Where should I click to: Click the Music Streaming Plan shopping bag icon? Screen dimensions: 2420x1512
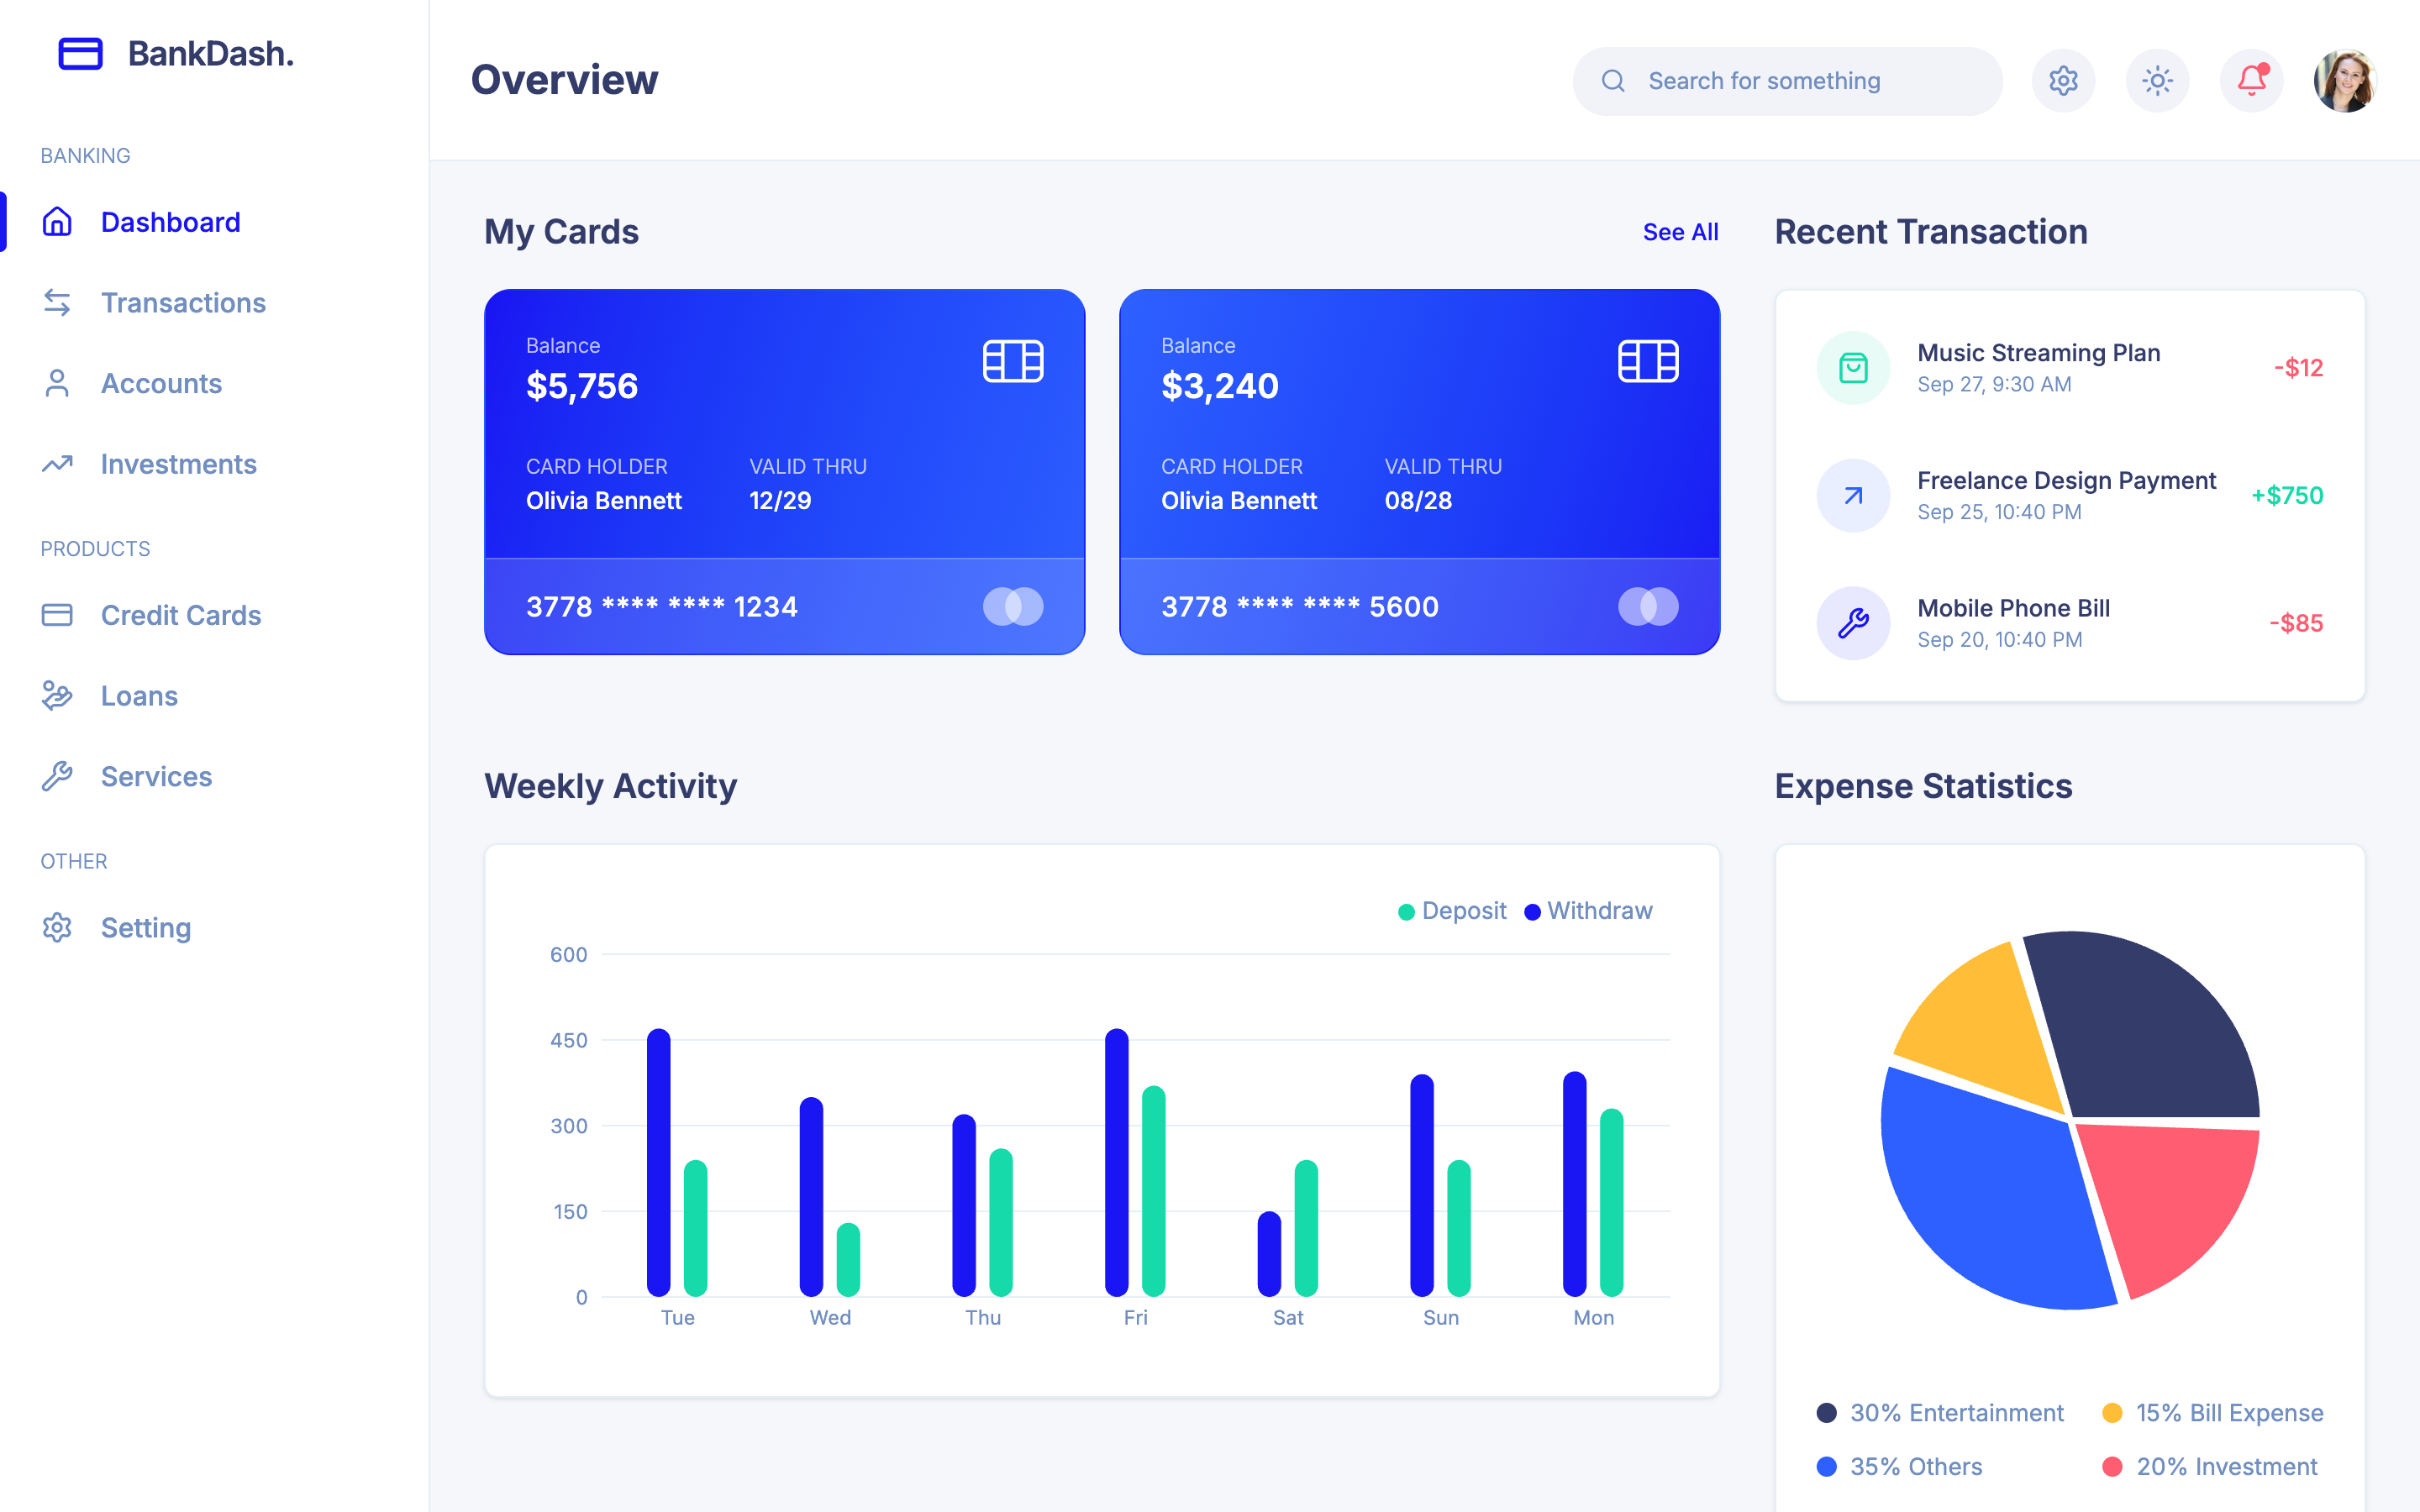(x=1853, y=368)
